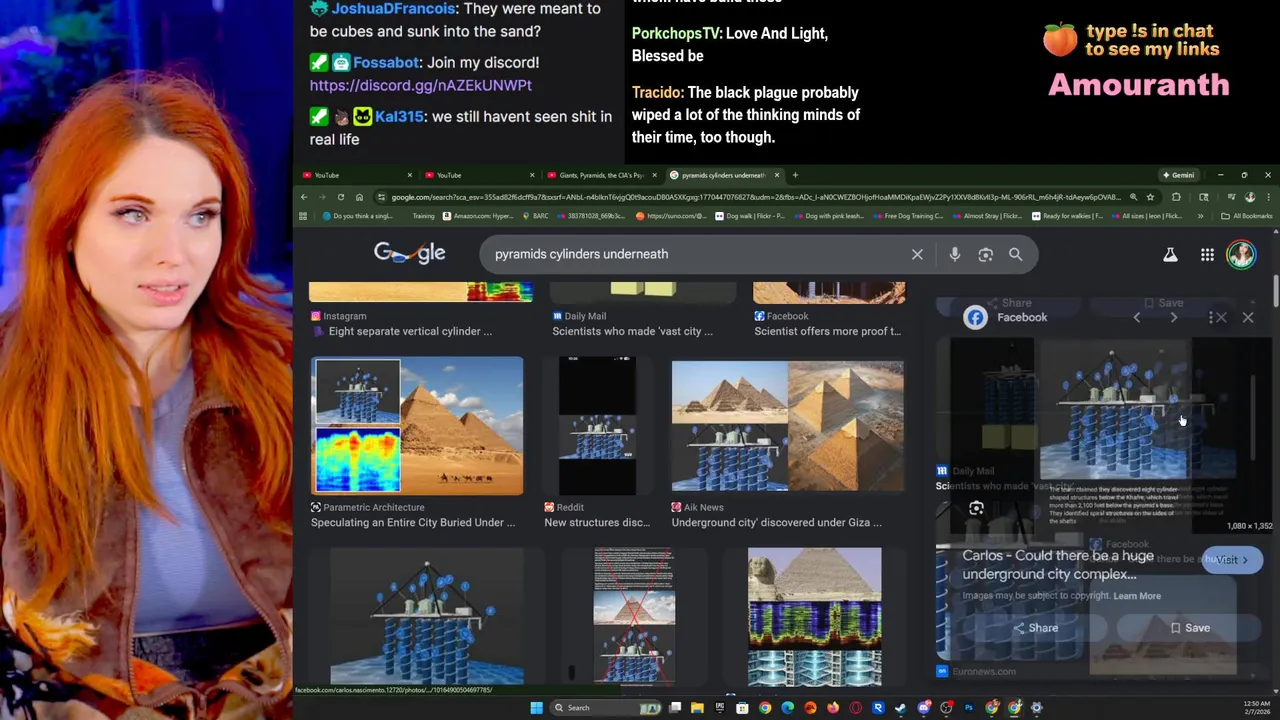Viewport: 1280px width, 720px height.
Task: Go back using browser back arrow
Action: click(304, 197)
